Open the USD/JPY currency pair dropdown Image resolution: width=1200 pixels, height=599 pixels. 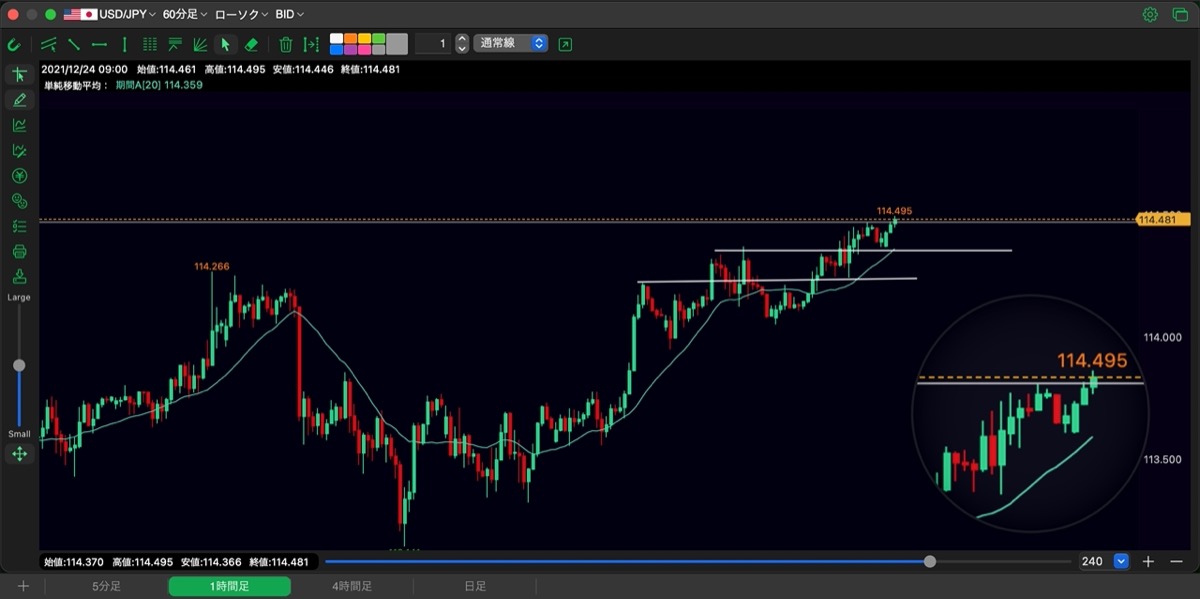tap(110, 14)
